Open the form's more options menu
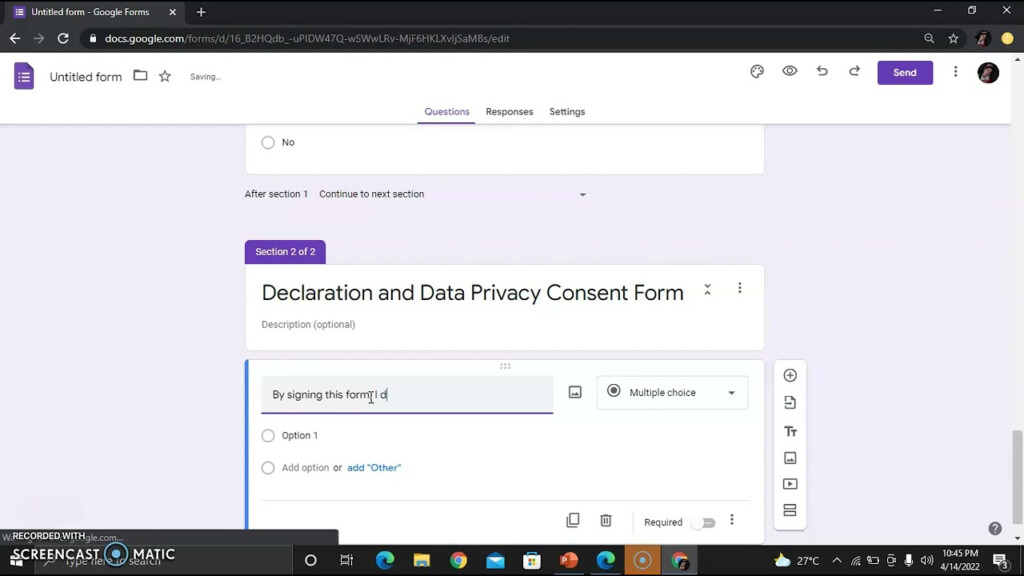This screenshot has width=1024, height=576. pos(955,72)
